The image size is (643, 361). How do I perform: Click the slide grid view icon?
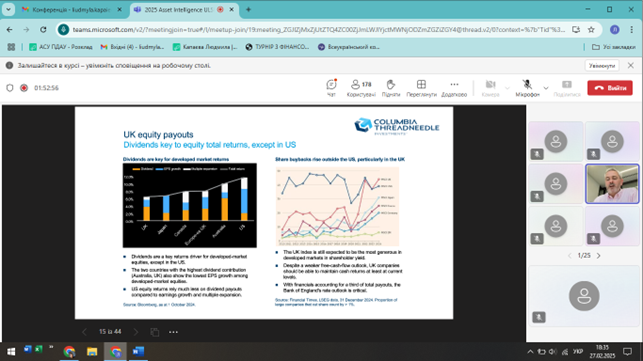pyautogui.click(x=155, y=332)
